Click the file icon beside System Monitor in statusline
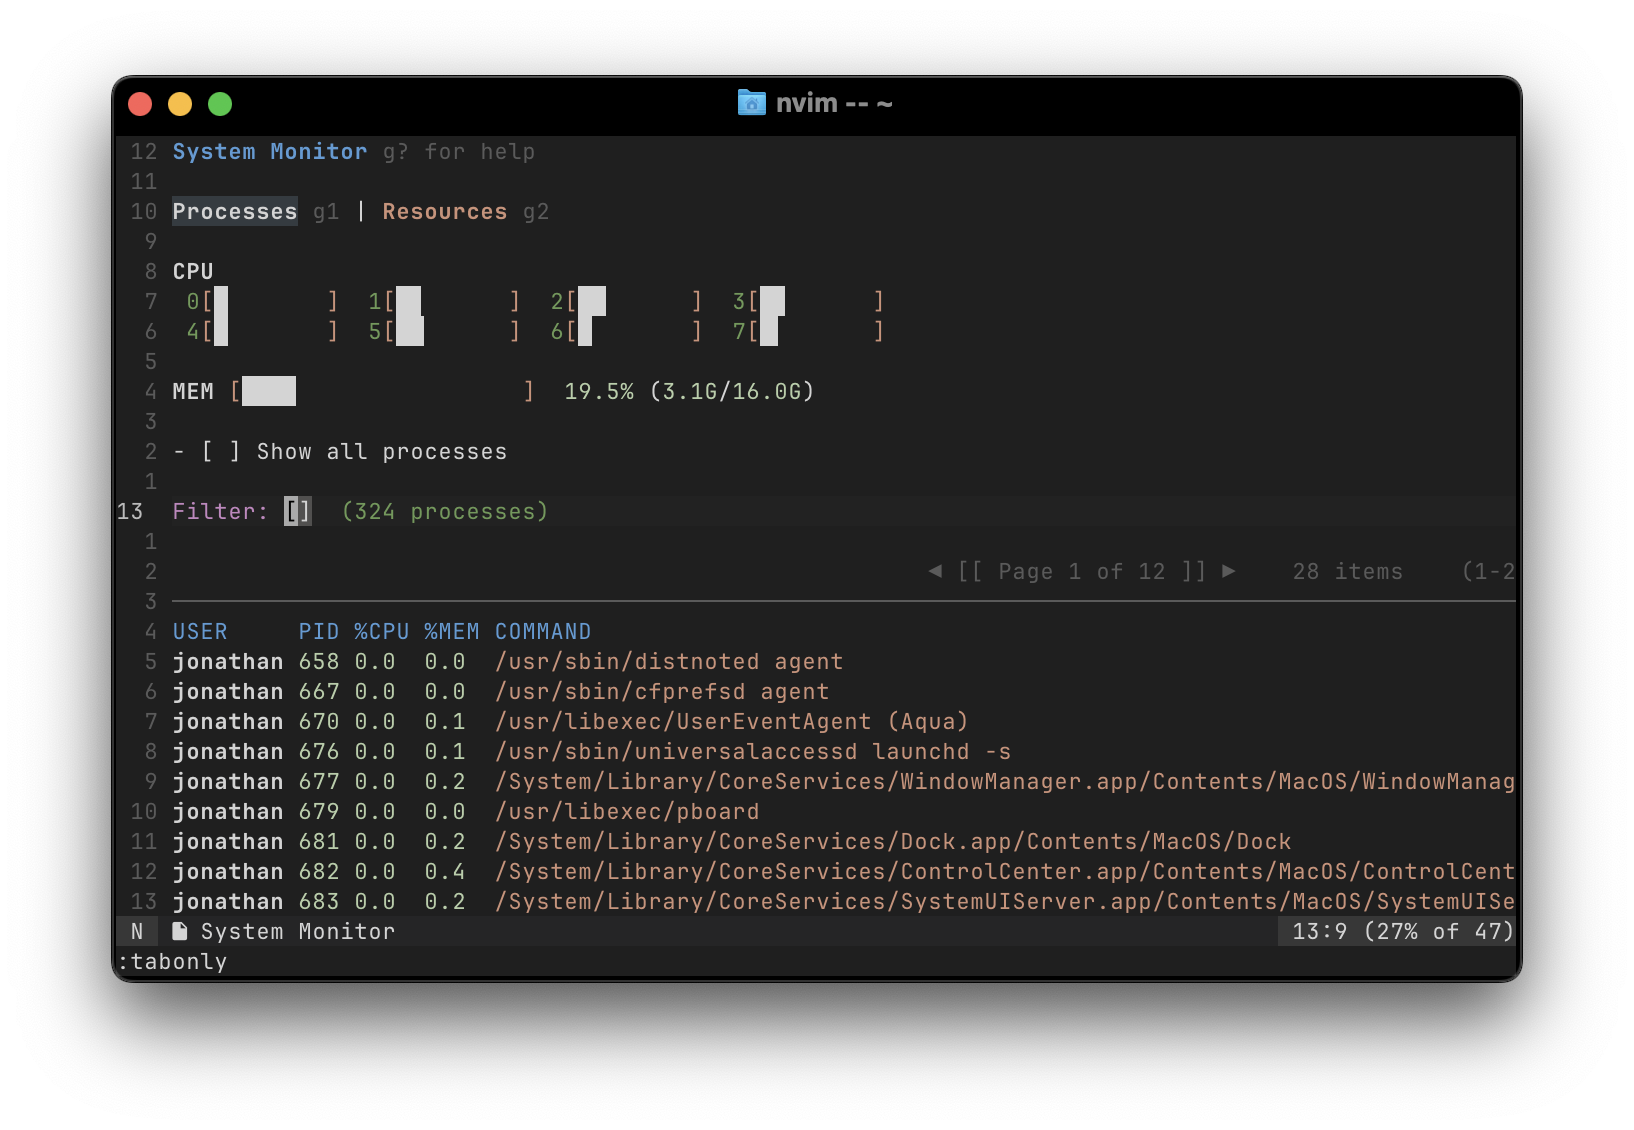 [180, 931]
